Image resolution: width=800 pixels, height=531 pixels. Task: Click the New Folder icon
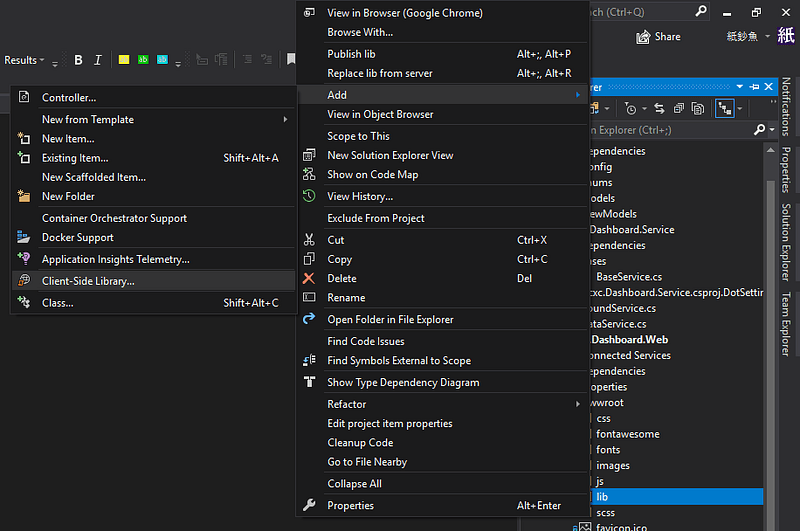[24, 196]
